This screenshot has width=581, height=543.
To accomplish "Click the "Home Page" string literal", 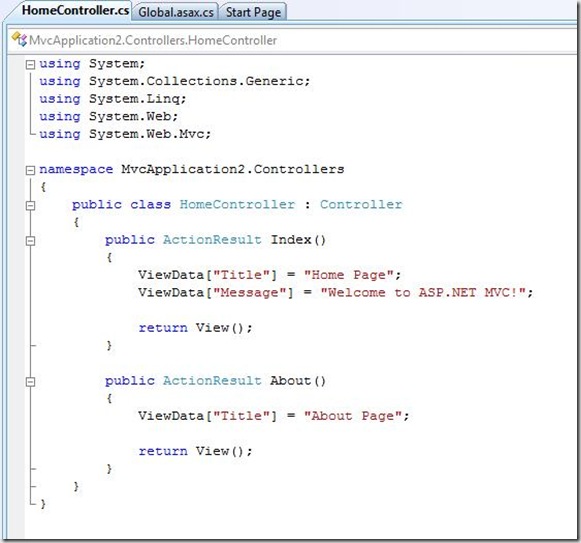I will click(349, 275).
